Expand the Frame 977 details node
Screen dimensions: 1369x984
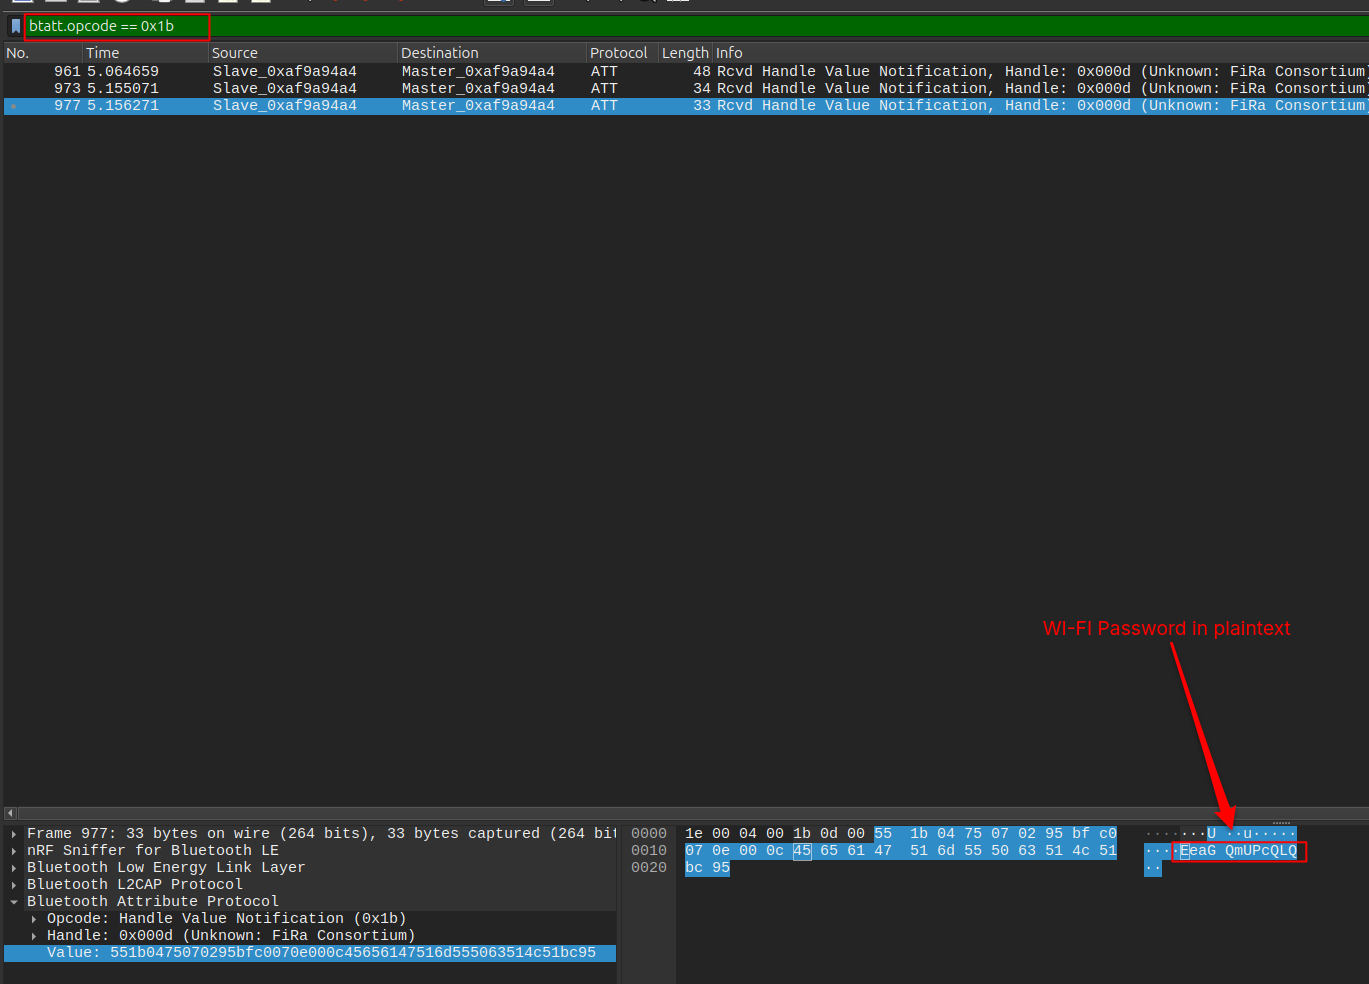[x=14, y=834]
